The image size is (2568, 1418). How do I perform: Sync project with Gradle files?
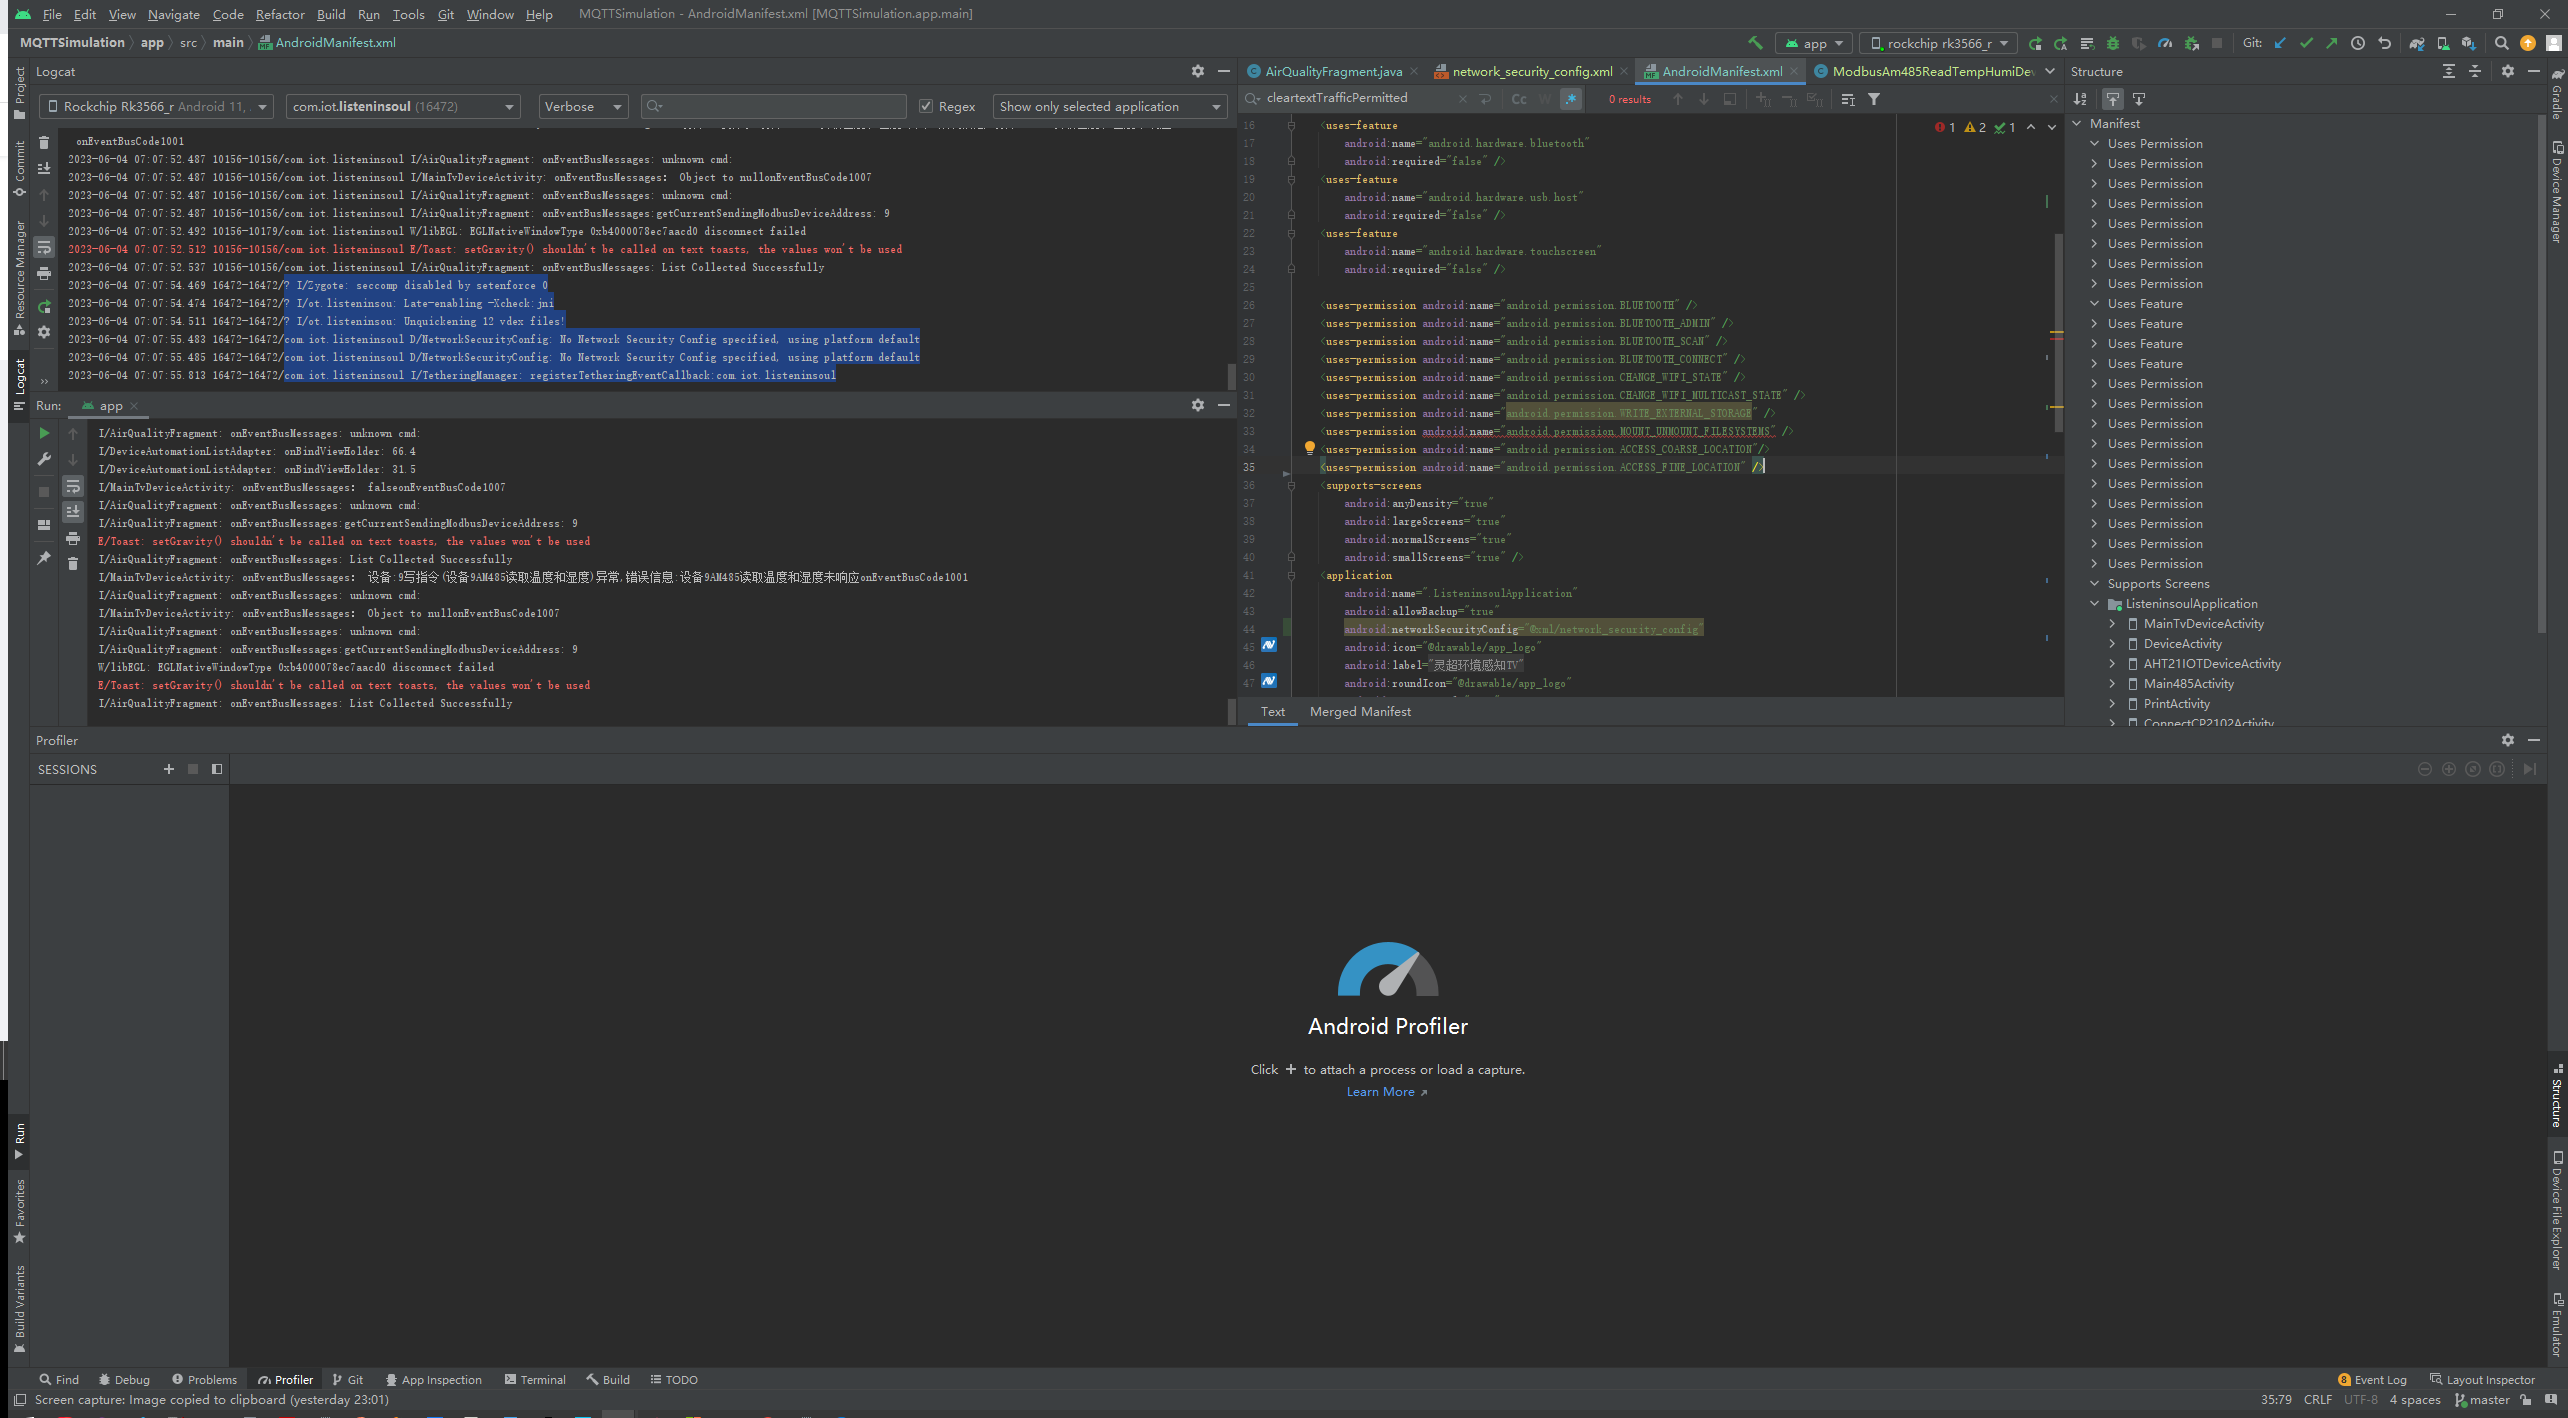[2417, 43]
